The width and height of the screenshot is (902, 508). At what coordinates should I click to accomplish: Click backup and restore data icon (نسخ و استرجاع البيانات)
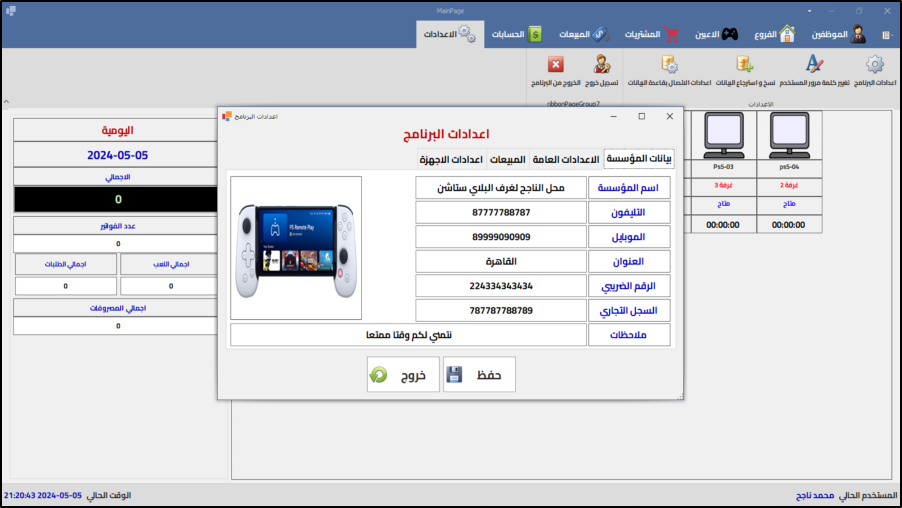(744, 65)
